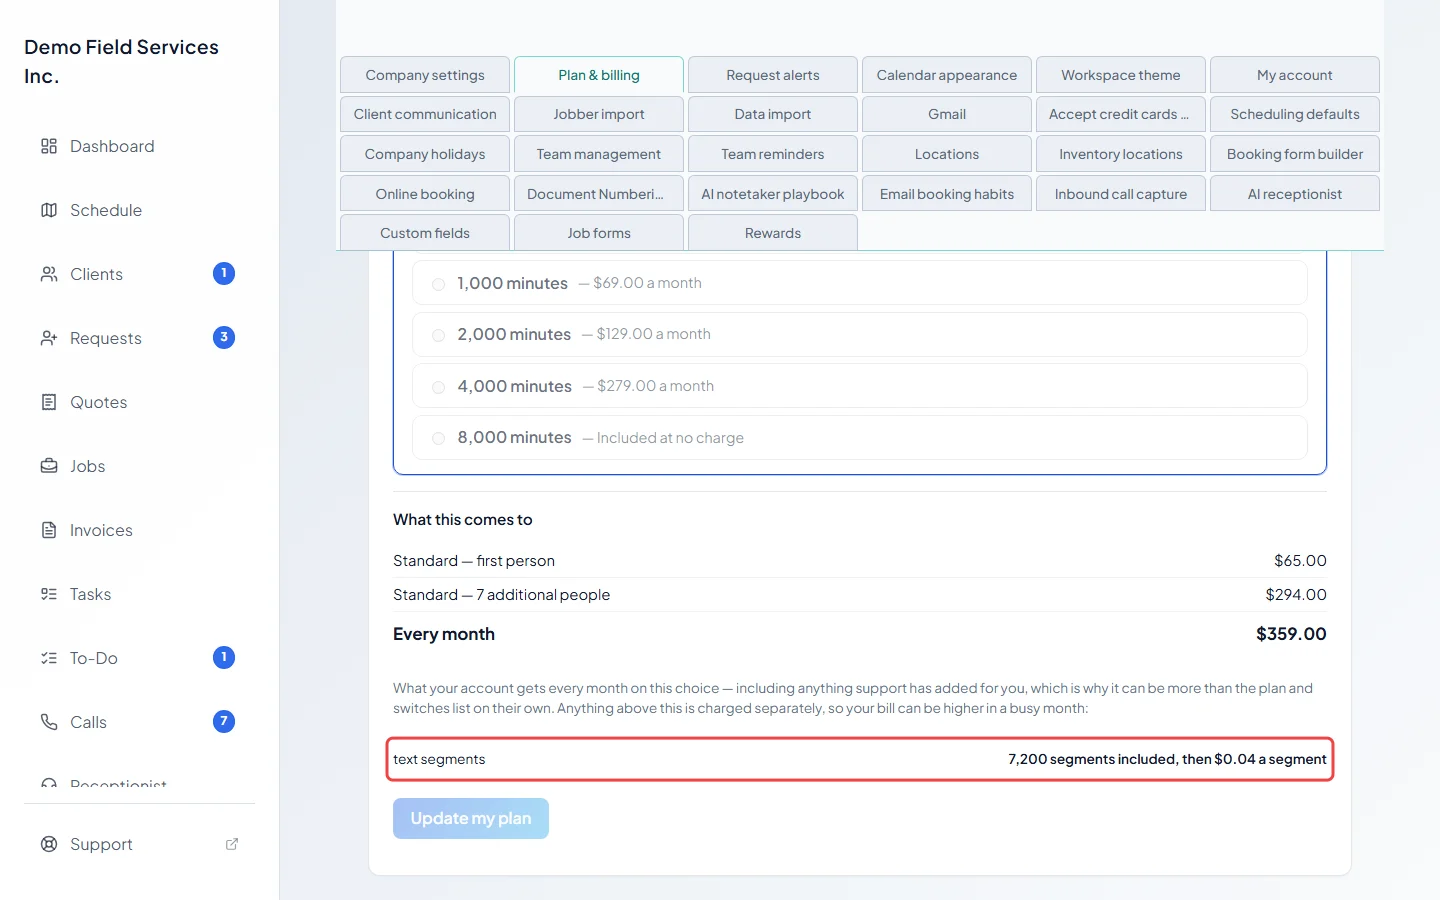1440x900 pixels.
Task: Click the $294.00 additional people amount
Action: coord(1296,595)
